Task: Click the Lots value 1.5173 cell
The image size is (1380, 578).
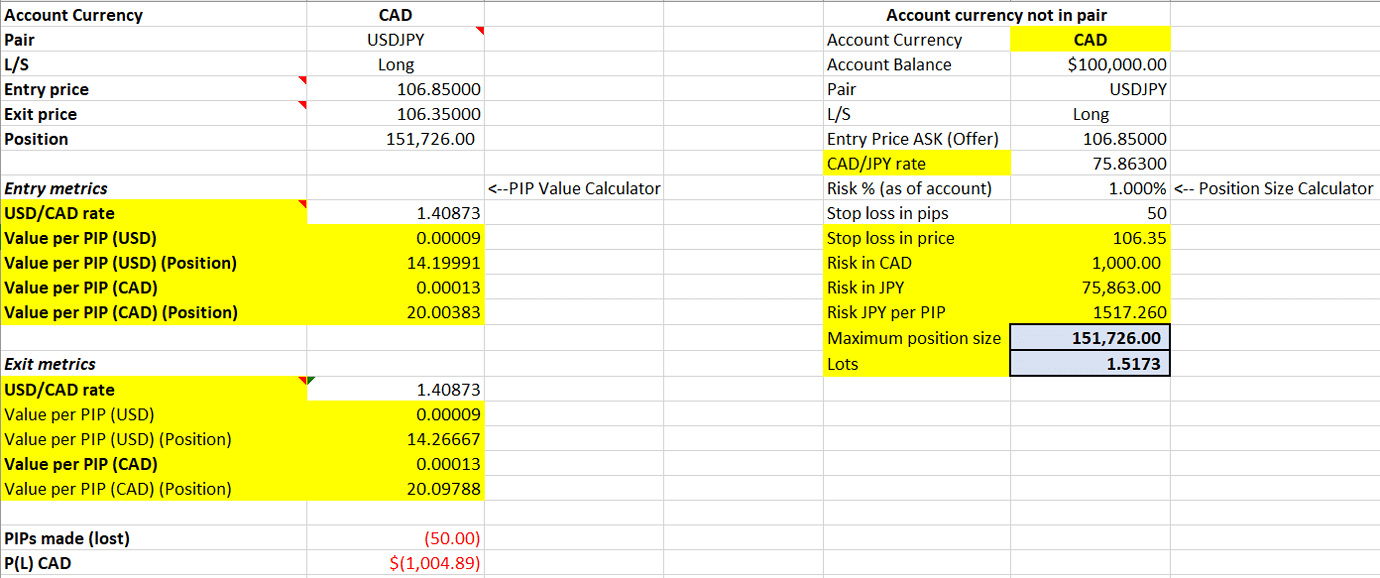Action: tap(1090, 363)
